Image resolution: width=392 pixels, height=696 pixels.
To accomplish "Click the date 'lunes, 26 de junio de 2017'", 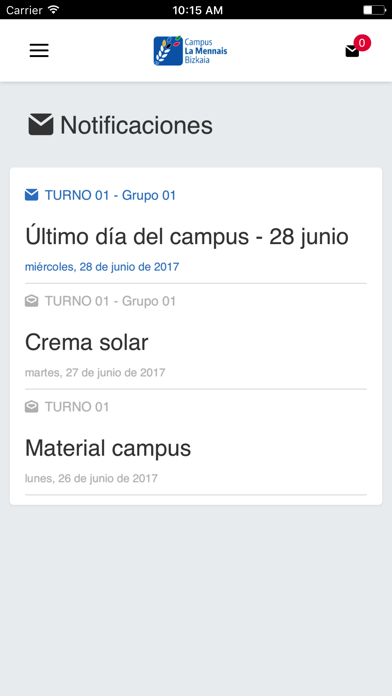I will (x=91, y=478).
